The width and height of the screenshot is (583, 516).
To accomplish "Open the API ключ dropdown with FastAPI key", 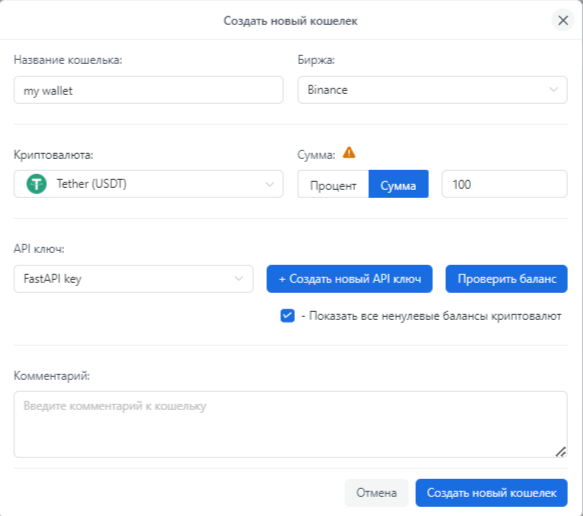I will click(x=133, y=279).
